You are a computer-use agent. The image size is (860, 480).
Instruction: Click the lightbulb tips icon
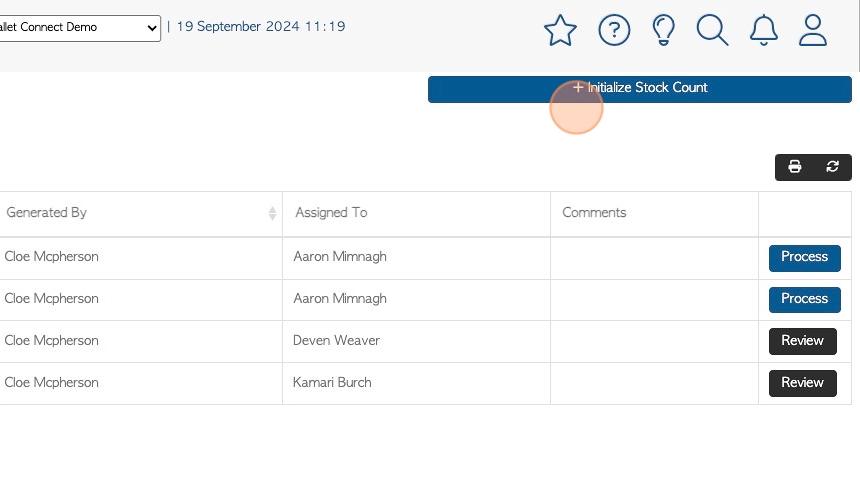coord(663,30)
